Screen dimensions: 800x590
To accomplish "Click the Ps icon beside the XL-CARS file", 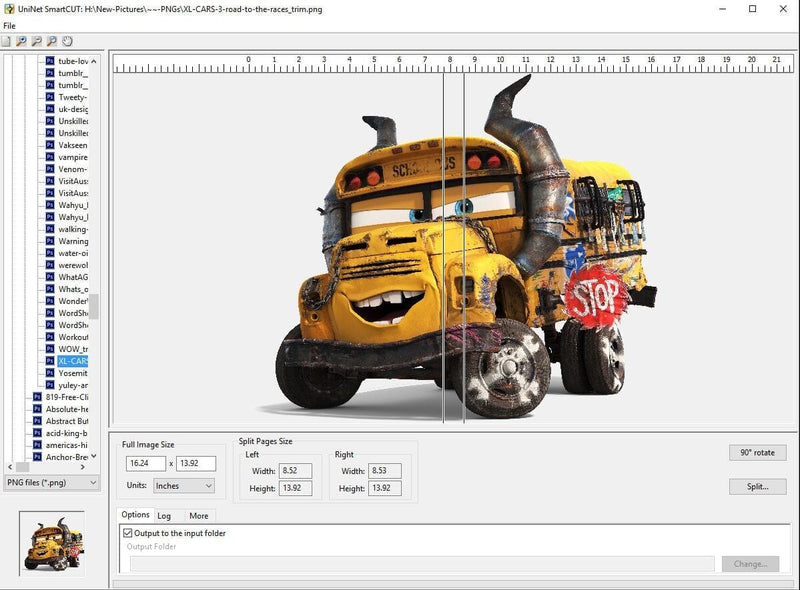I will [x=50, y=360].
